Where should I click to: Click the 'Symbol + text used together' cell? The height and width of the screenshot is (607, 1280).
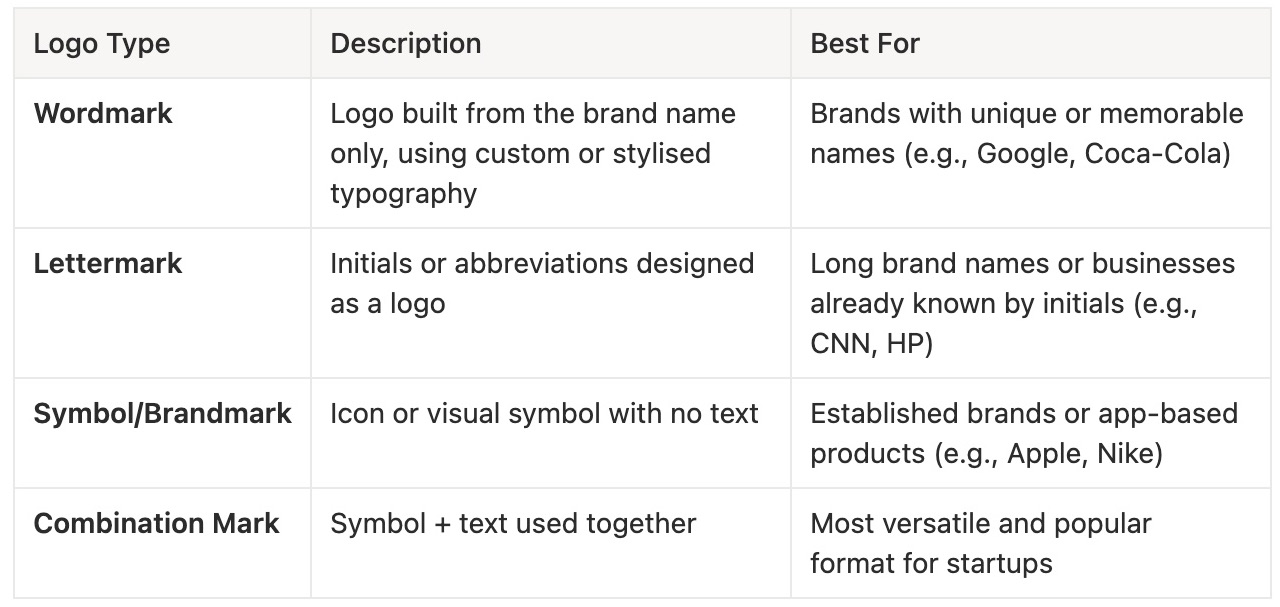tap(551, 543)
